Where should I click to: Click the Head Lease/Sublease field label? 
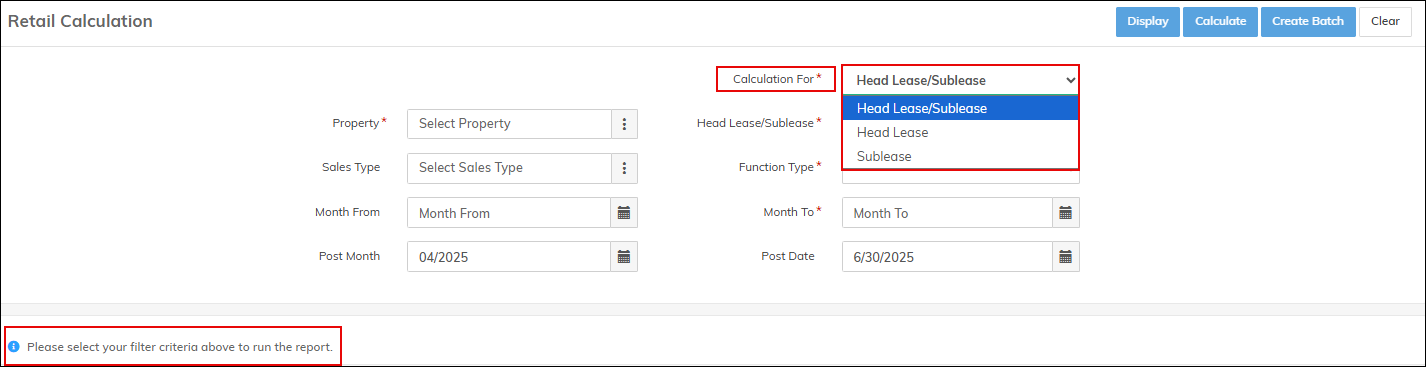755,123
